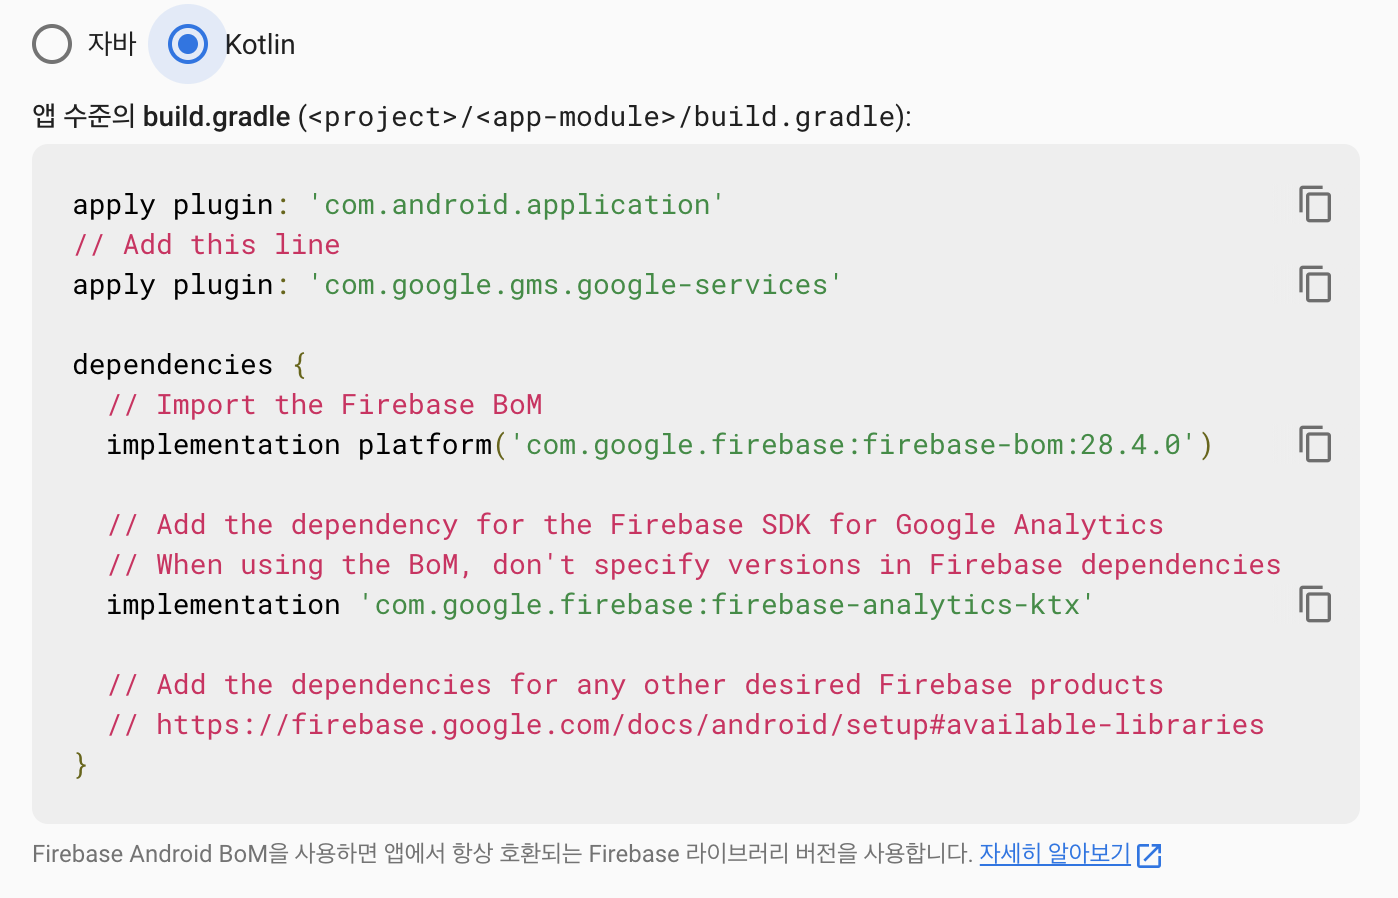The width and height of the screenshot is (1398, 898).
Task: Copy the 'com.android.application' plugin line
Action: pyautogui.click(x=1315, y=204)
